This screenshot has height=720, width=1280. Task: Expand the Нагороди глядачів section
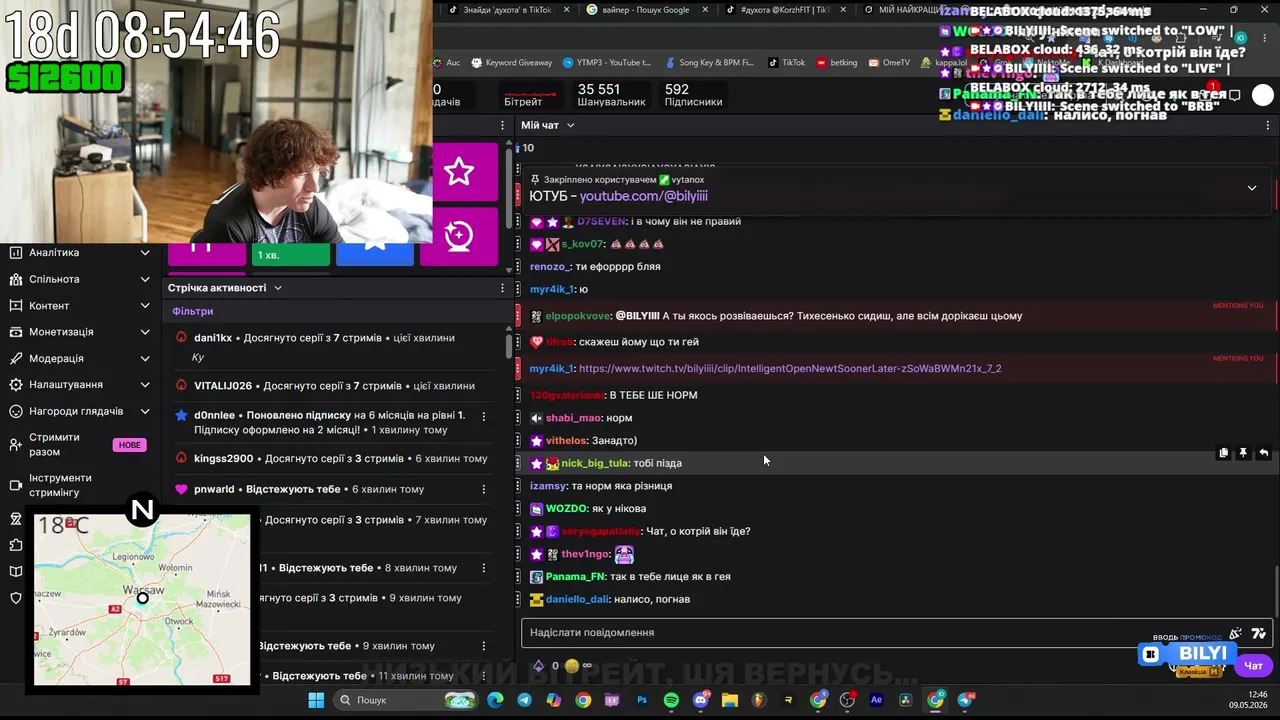click(145, 411)
